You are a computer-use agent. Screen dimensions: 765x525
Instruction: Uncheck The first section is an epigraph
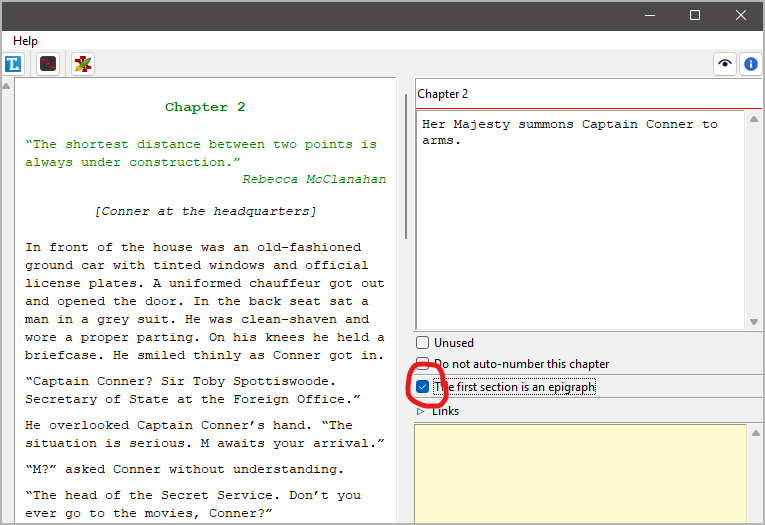coord(423,387)
